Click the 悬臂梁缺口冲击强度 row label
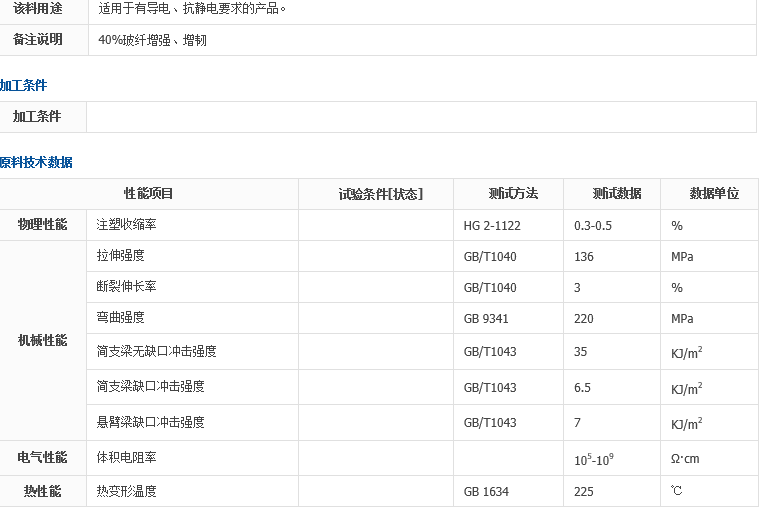Viewport: 768px width, 507px height. point(150,422)
